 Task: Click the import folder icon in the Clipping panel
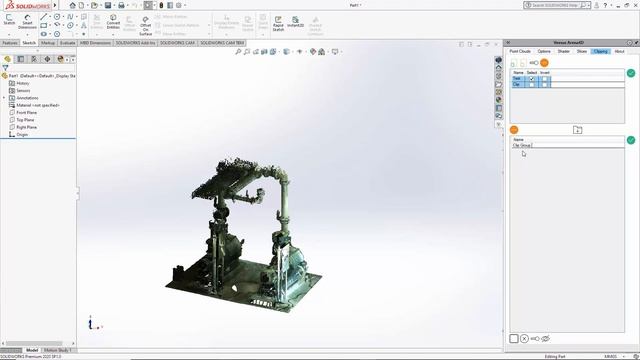(577, 130)
